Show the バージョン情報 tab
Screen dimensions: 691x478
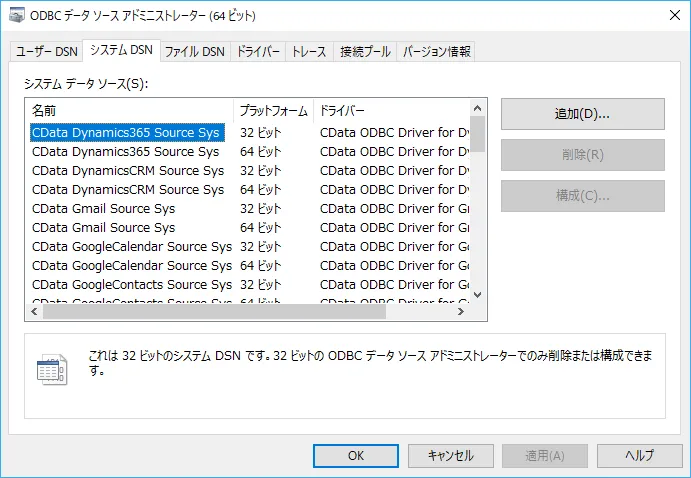click(436, 52)
